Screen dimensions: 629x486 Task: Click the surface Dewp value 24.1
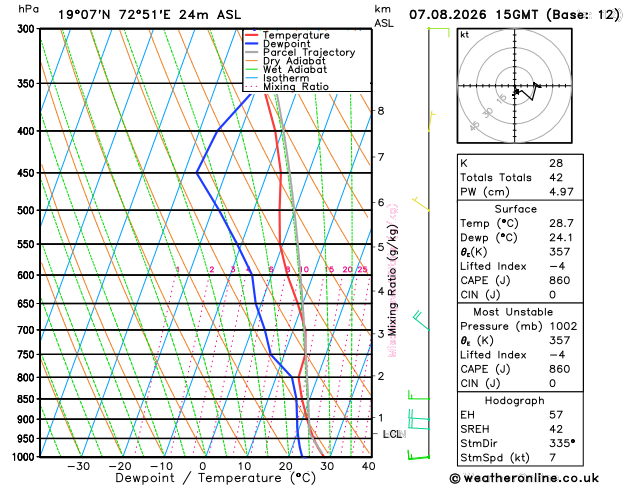click(x=561, y=237)
